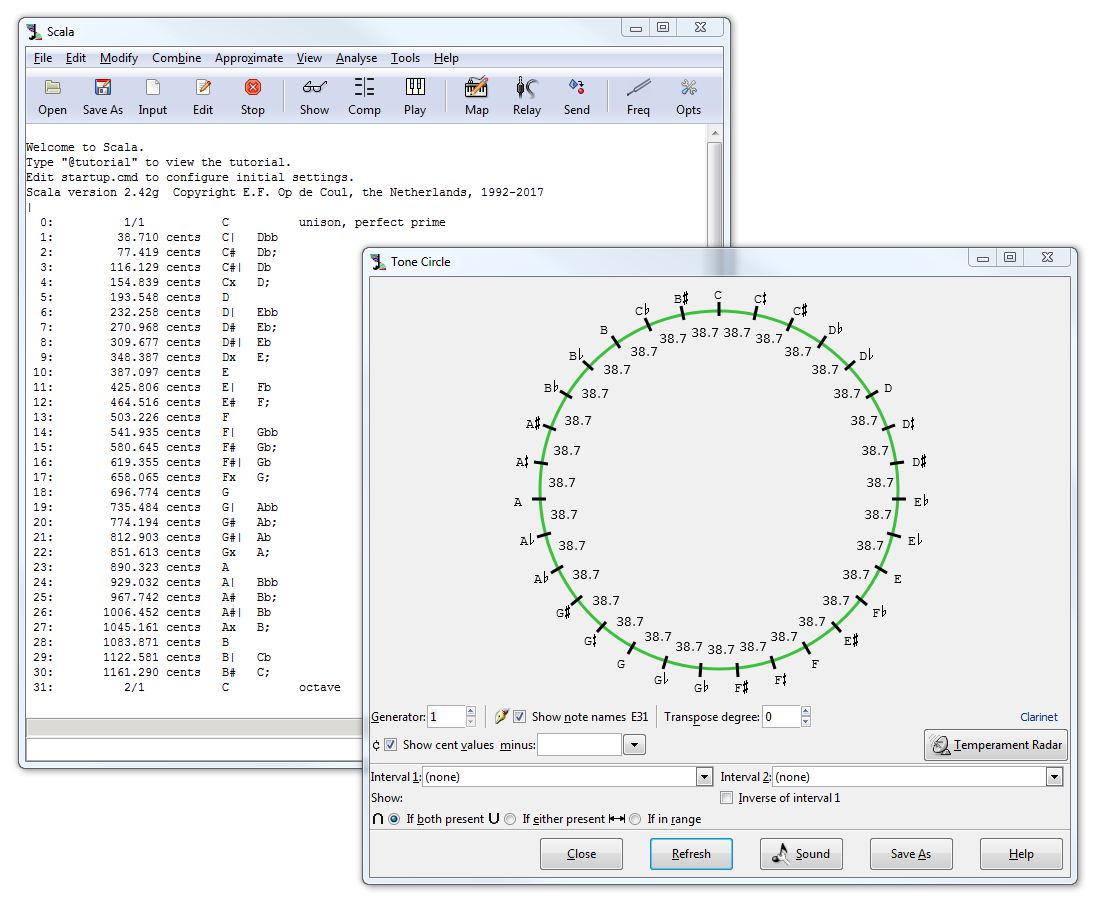Open the Analyse menu
Image resolution: width=1095 pixels, height=903 pixels.
356,58
